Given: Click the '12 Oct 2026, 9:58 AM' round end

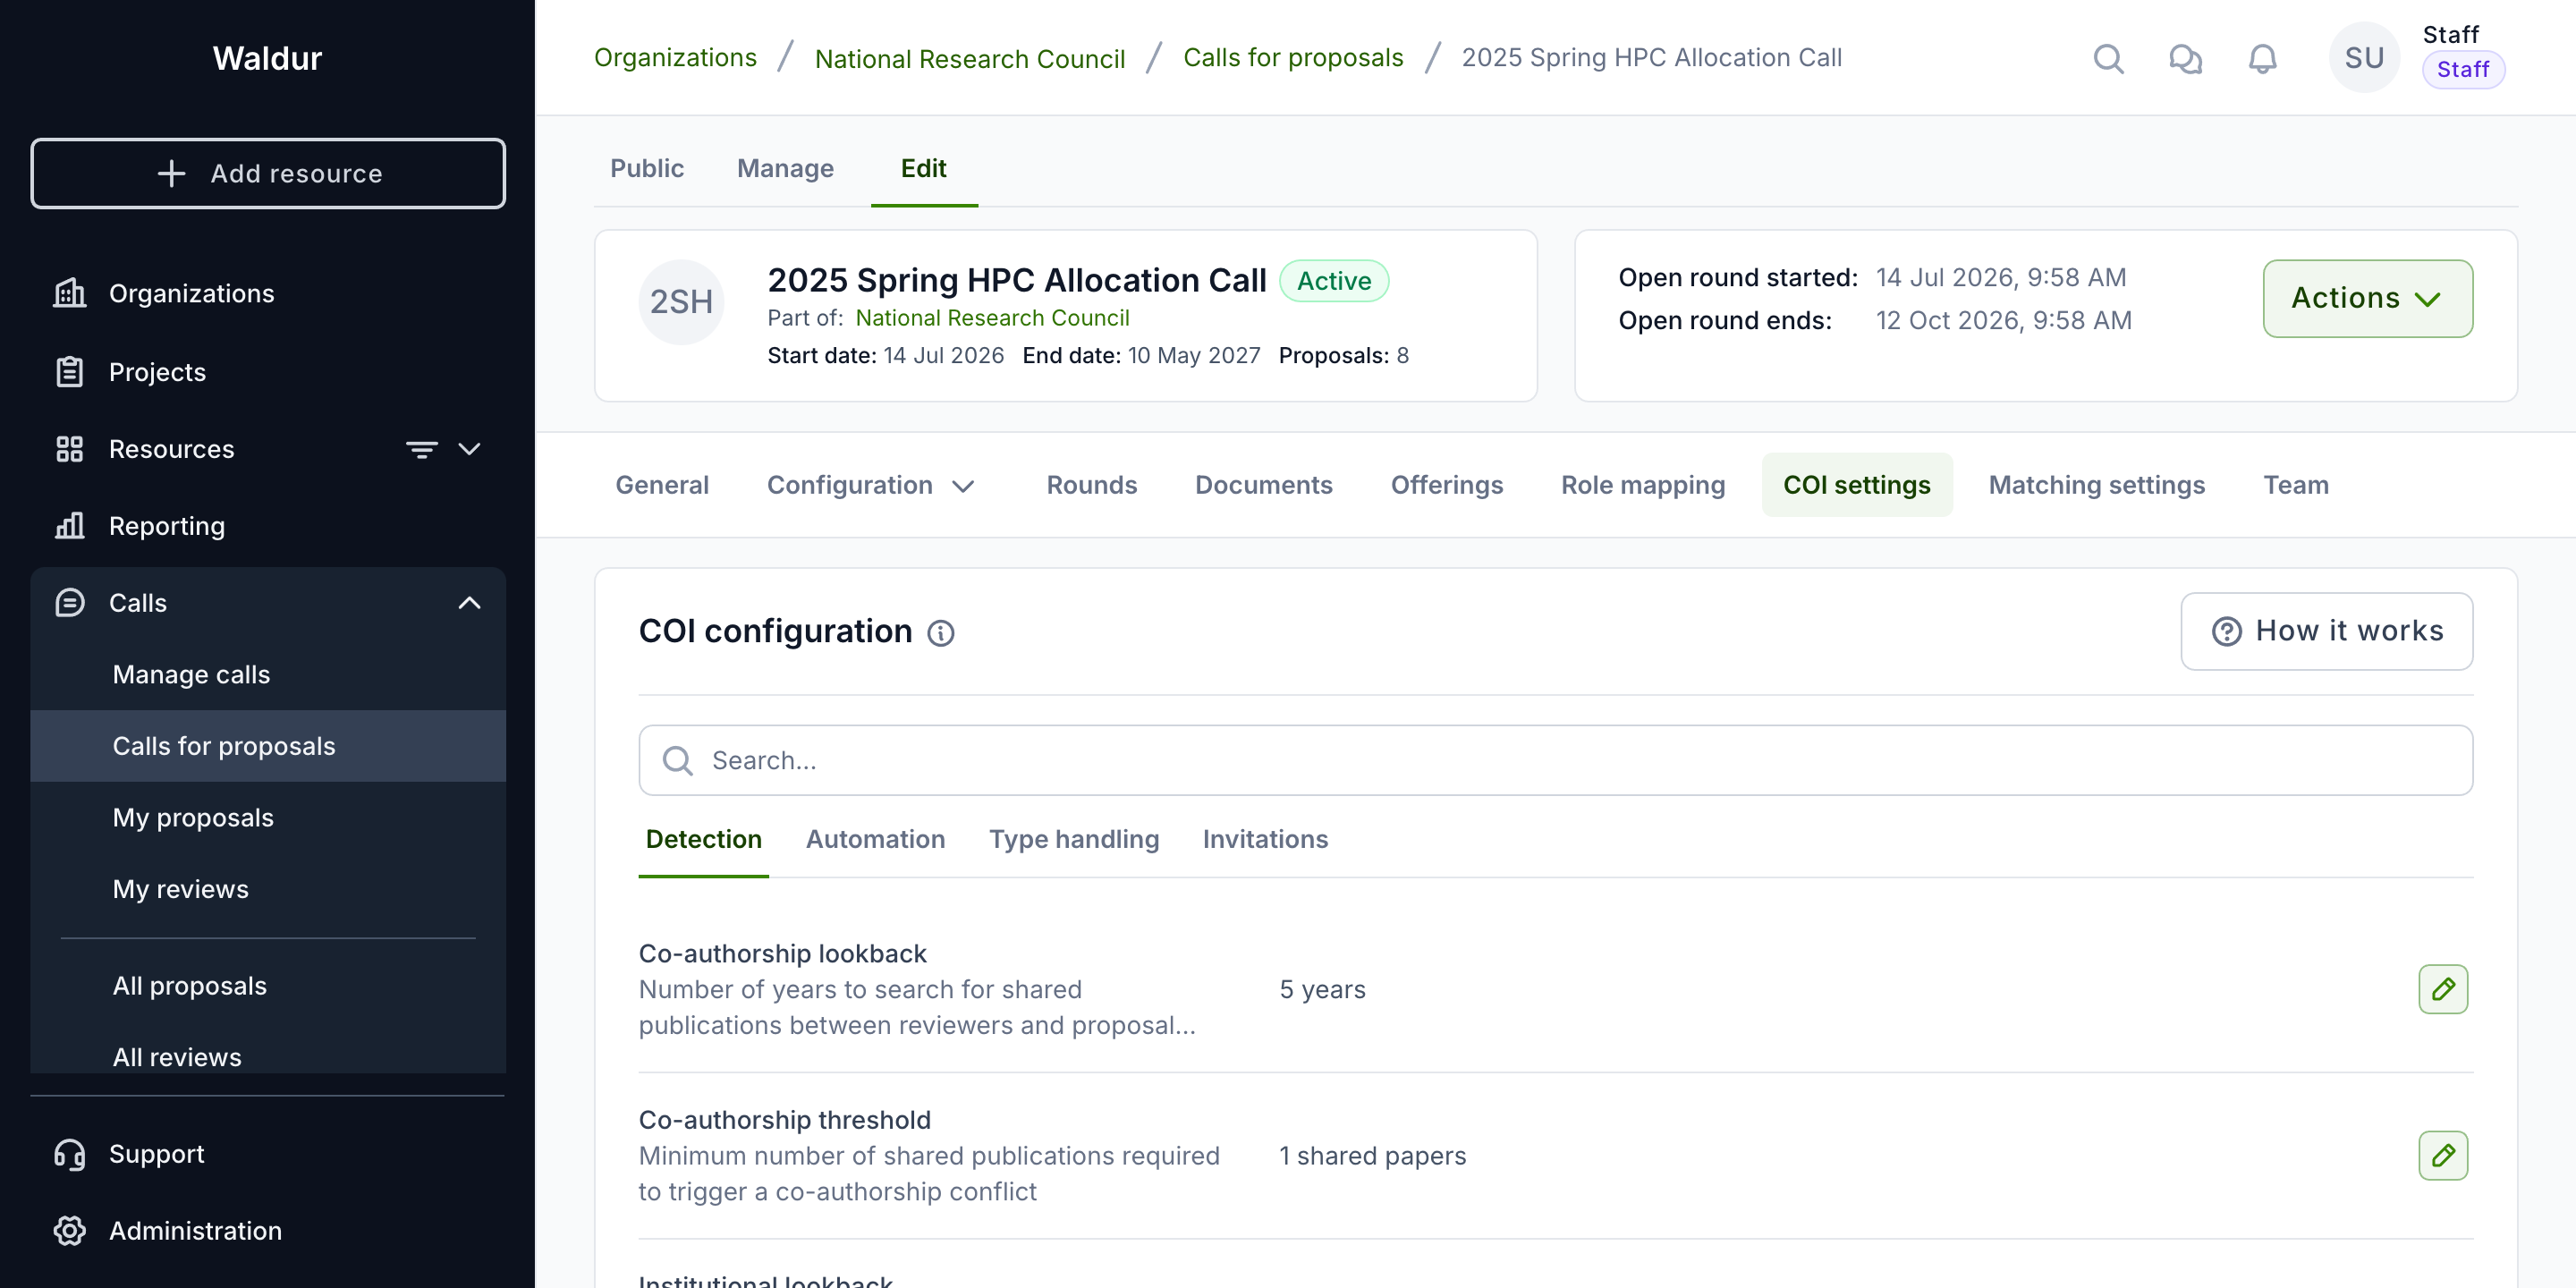Looking at the screenshot, I should point(2003,321).
